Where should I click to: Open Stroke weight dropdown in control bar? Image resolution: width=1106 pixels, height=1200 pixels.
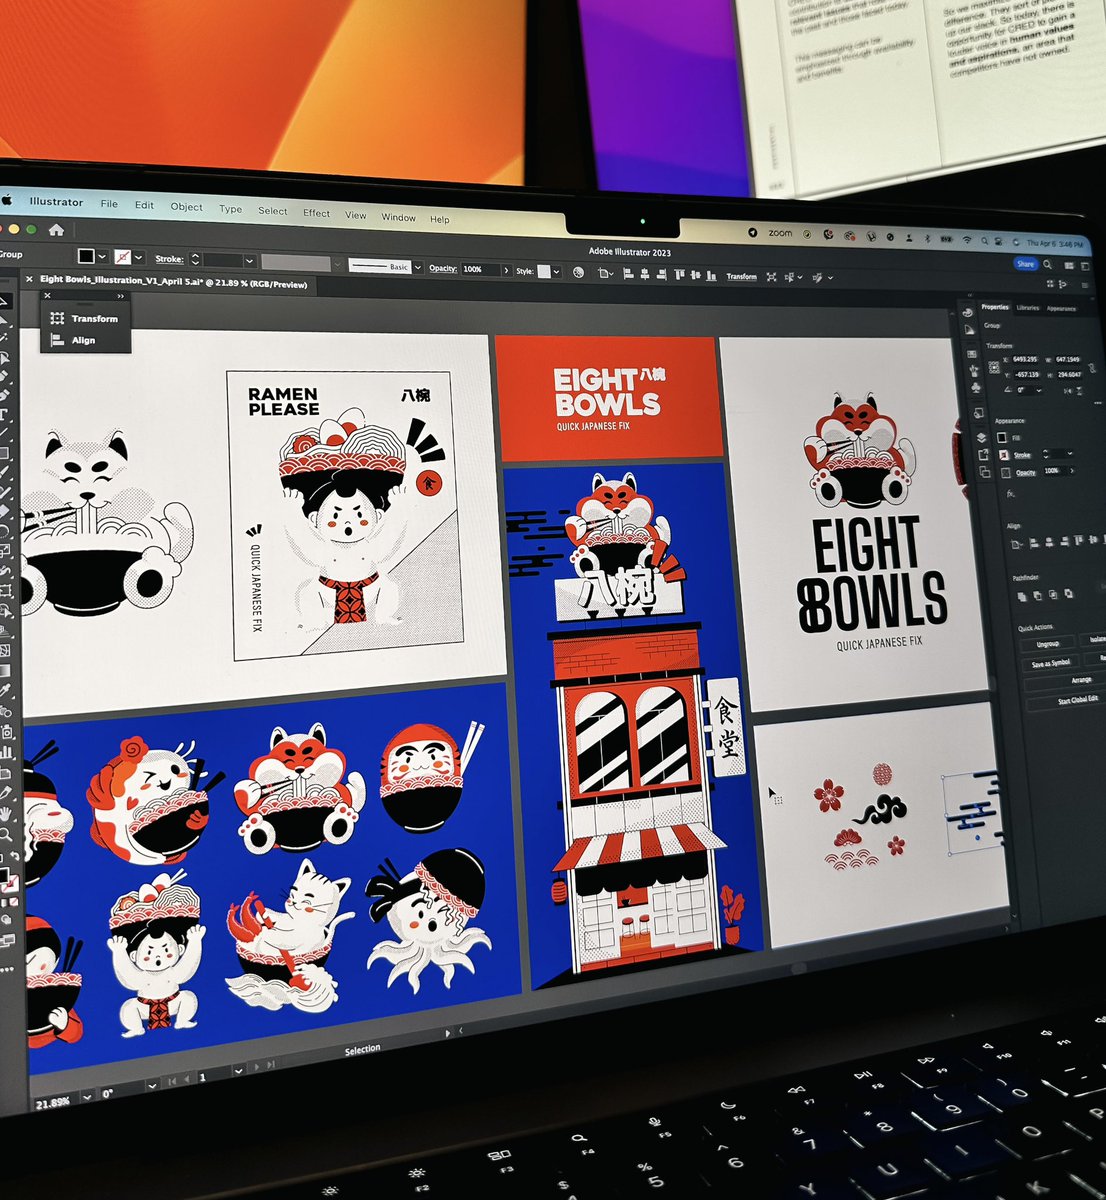(249, 261)
